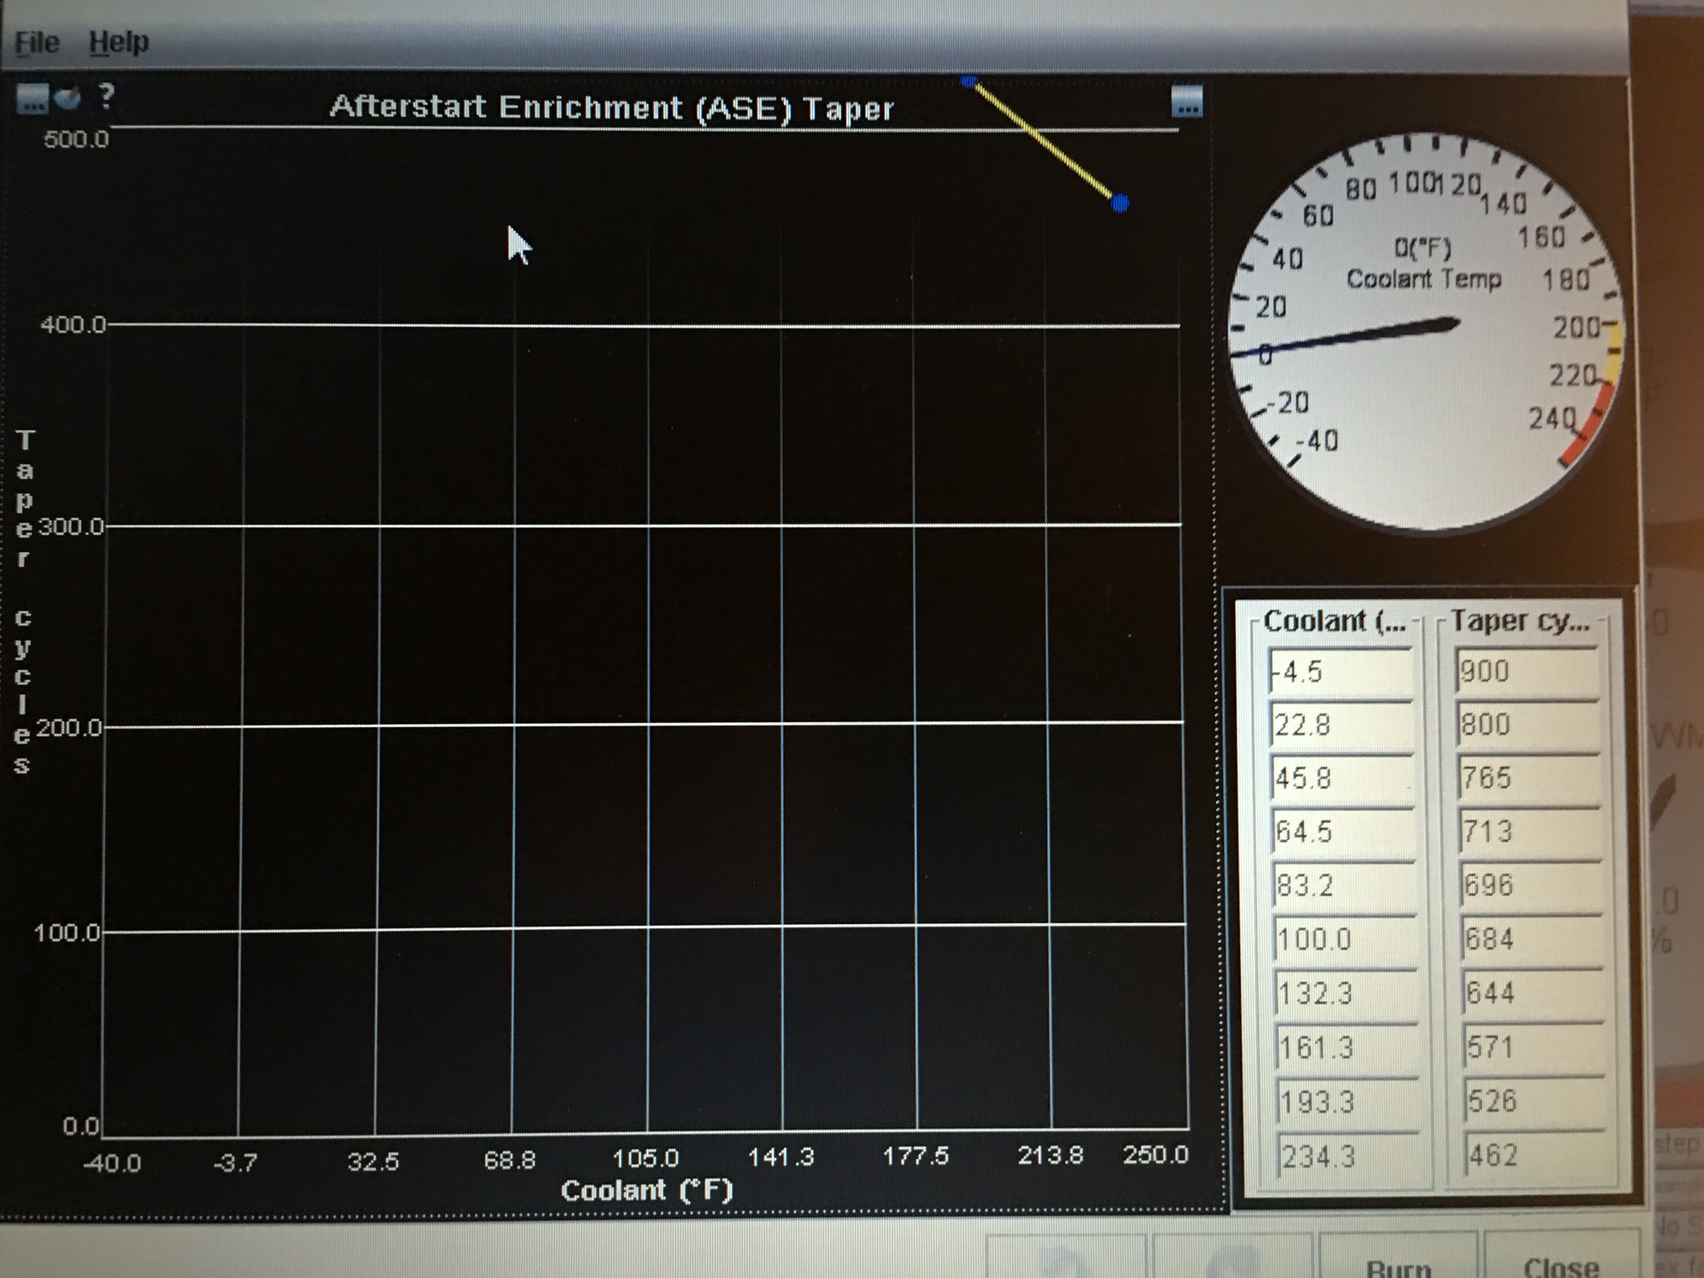Select the blue curve point at yellow line's lower end
Screen dimensions: 1704x1278
click(1120, 203)
